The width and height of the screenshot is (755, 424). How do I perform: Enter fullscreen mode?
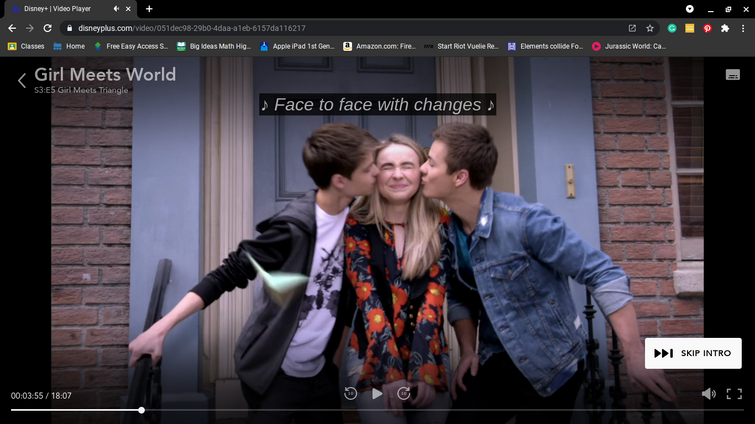[734, 394]
